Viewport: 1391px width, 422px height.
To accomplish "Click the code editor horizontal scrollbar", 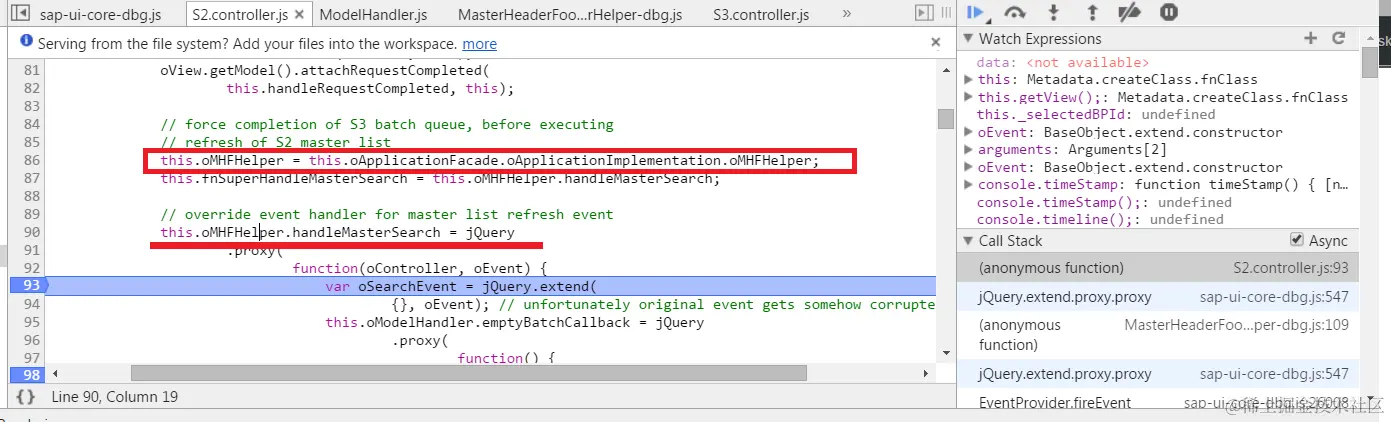I will pyautogui.click(x=468, y=373).
